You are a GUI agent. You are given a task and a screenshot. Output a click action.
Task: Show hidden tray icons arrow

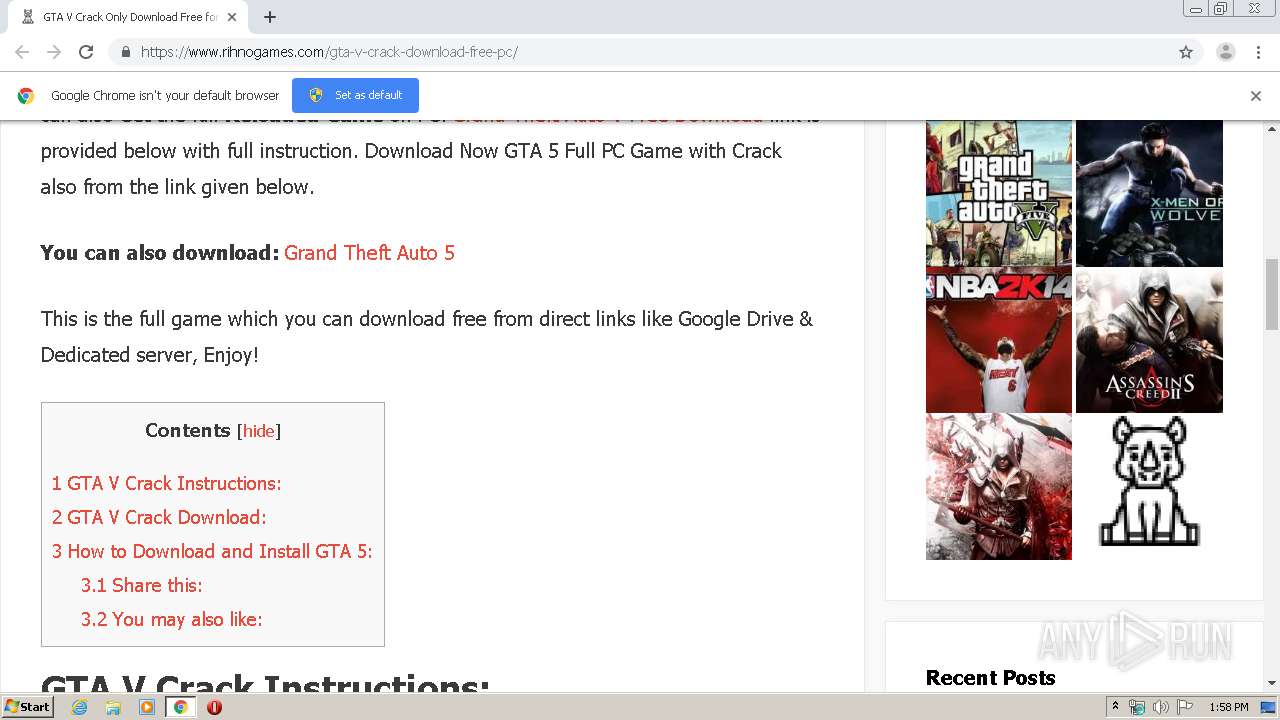[1117, 707]
